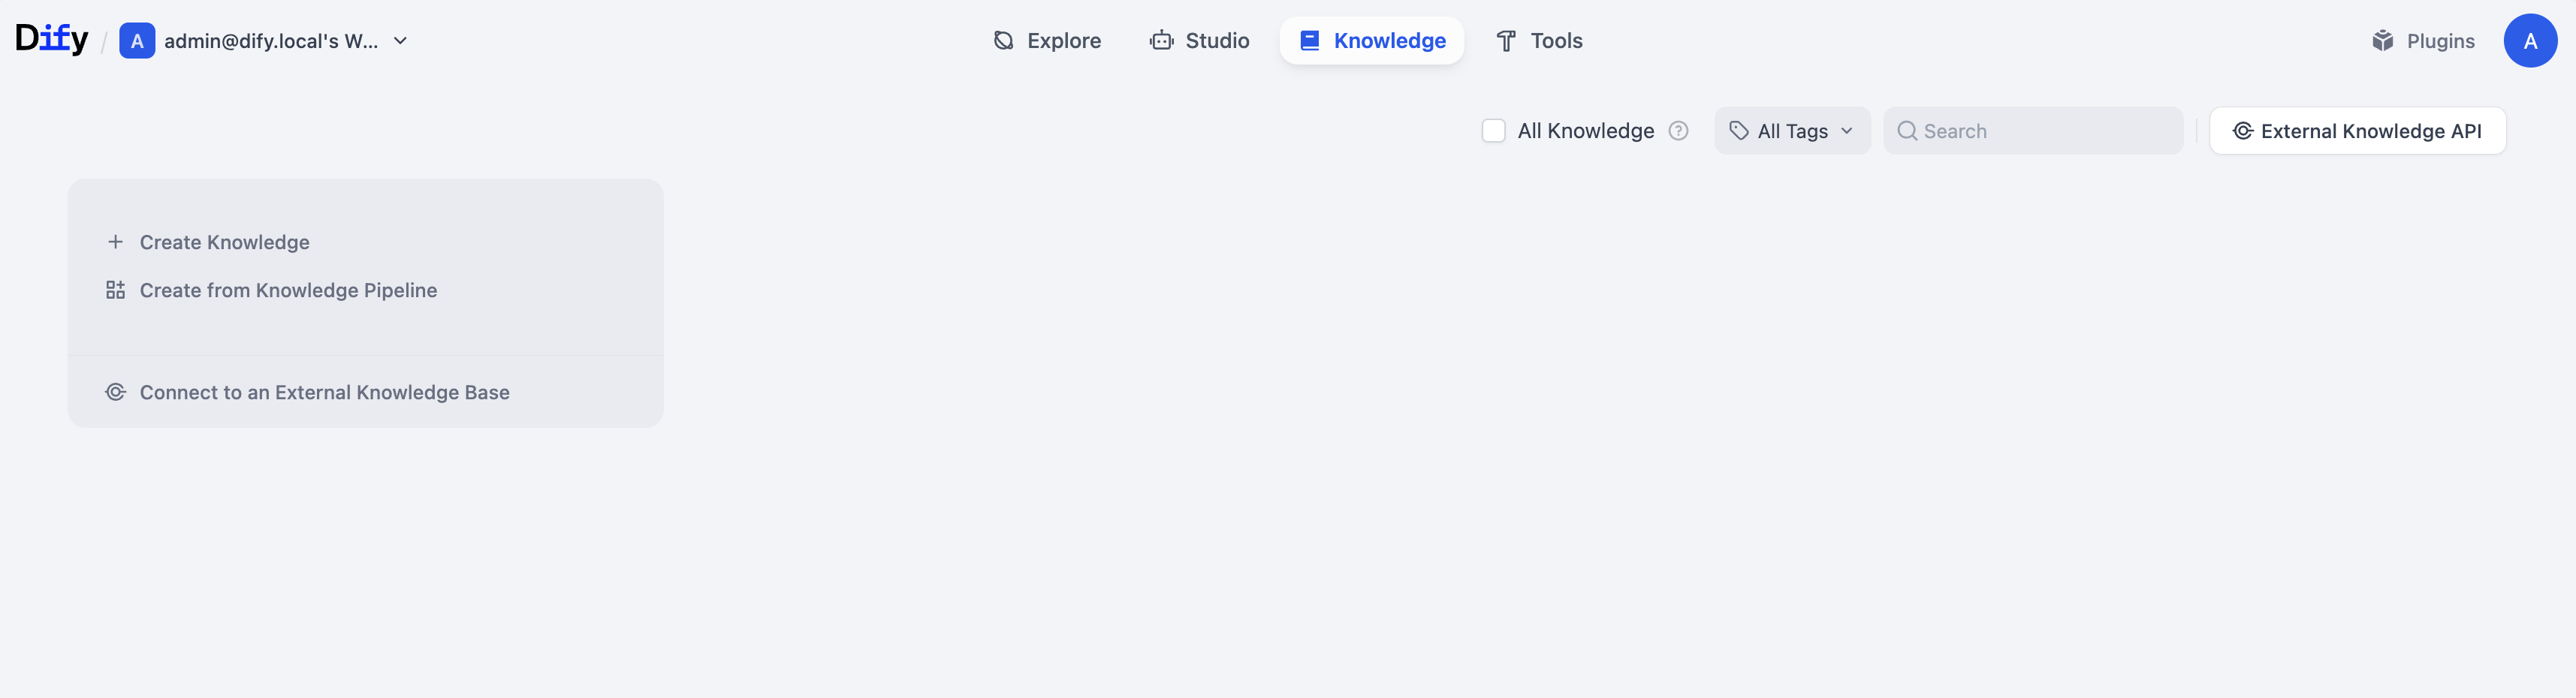Expand the workspace switcher chevron
This screenshot has width=2576, height=698.
pos(400,41)
